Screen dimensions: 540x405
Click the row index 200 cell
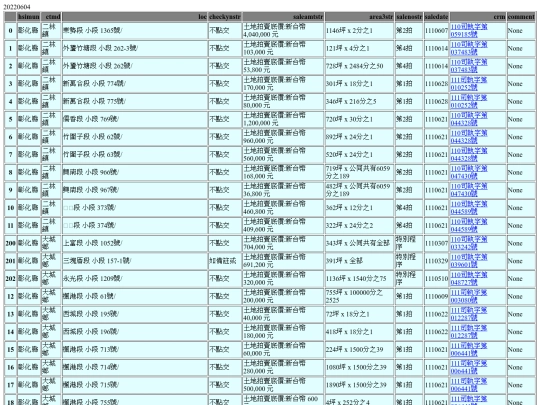(x=10, y=243)
